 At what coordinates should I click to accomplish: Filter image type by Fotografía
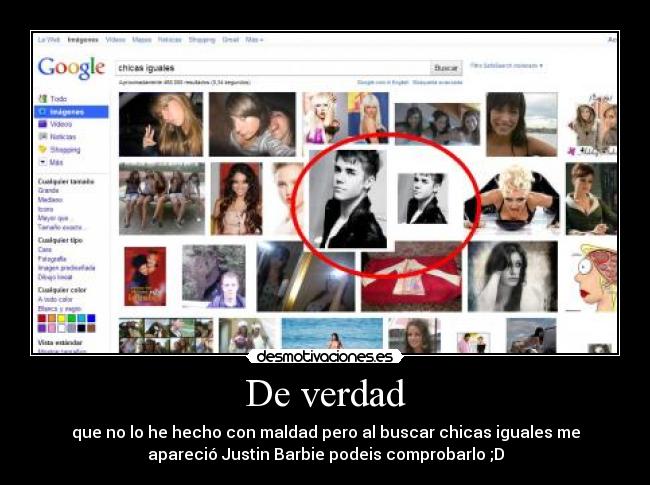point(52,259)
